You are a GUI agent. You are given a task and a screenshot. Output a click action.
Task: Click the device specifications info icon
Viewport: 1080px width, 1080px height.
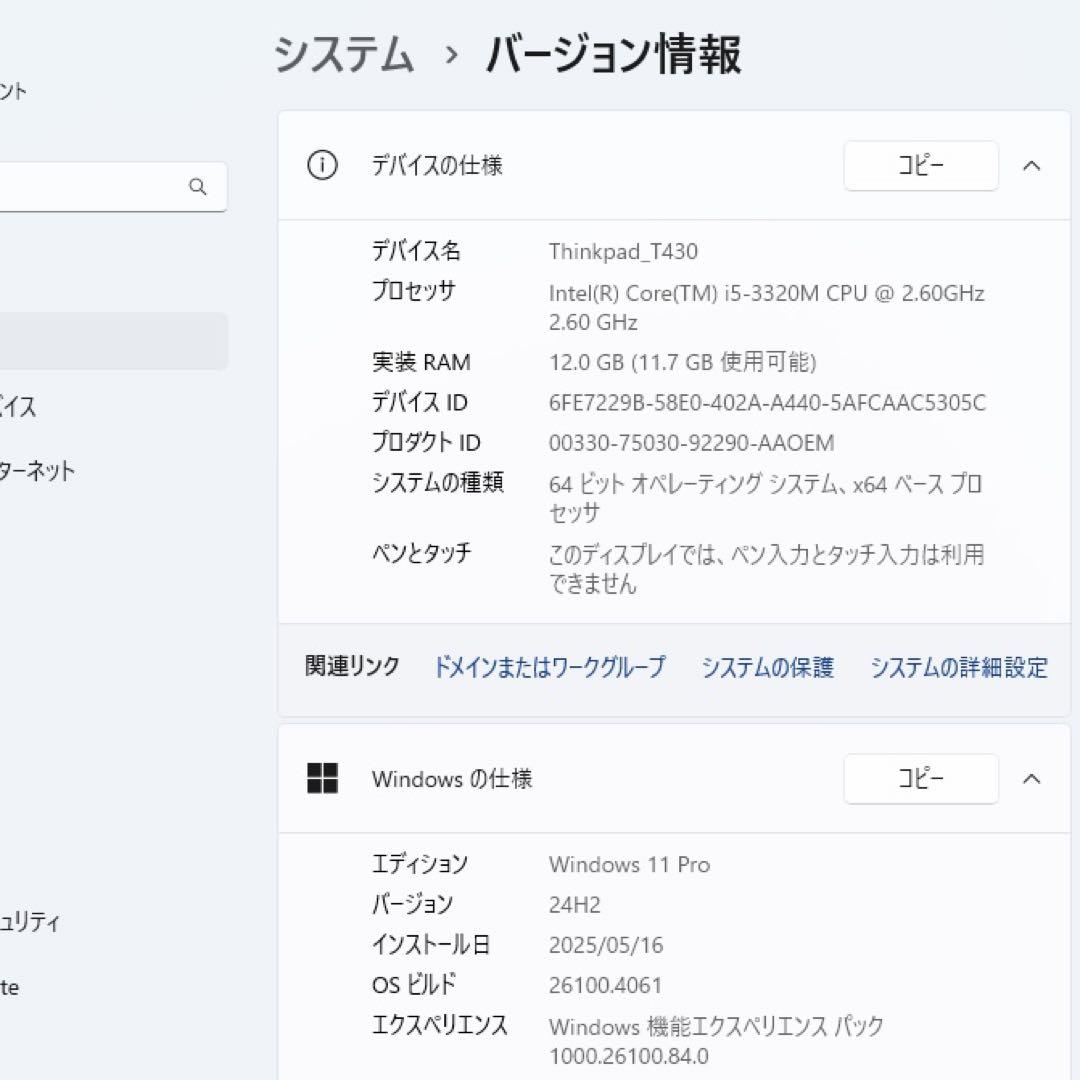coord(322,165)
